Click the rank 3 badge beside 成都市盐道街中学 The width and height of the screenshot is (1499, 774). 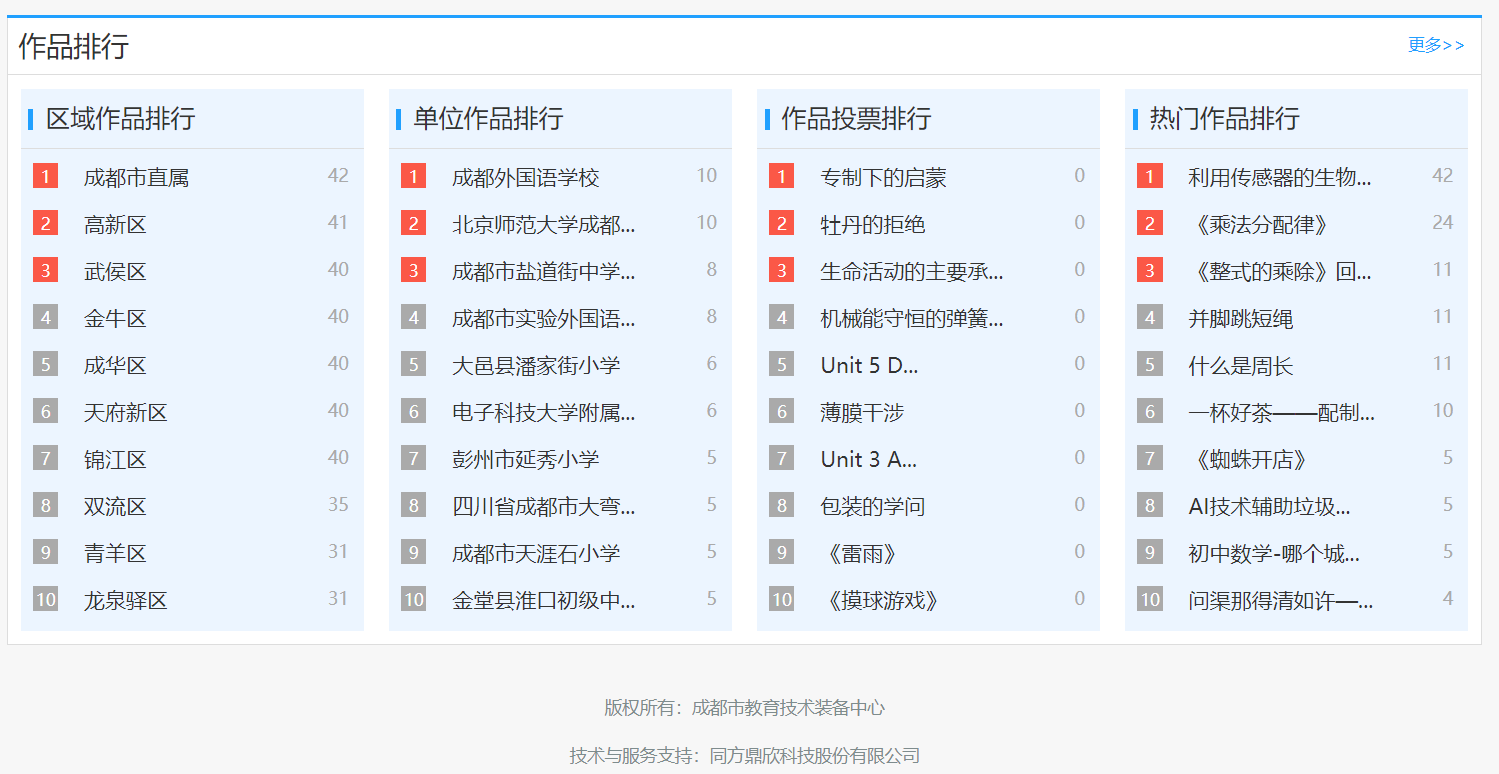click(x=413, y=271)
